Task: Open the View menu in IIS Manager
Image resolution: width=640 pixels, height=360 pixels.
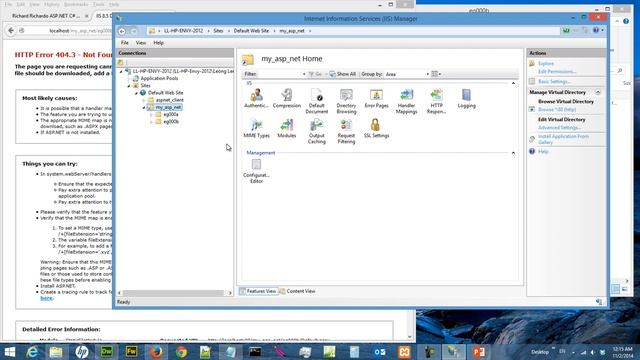Action: [x=141, y=43]
